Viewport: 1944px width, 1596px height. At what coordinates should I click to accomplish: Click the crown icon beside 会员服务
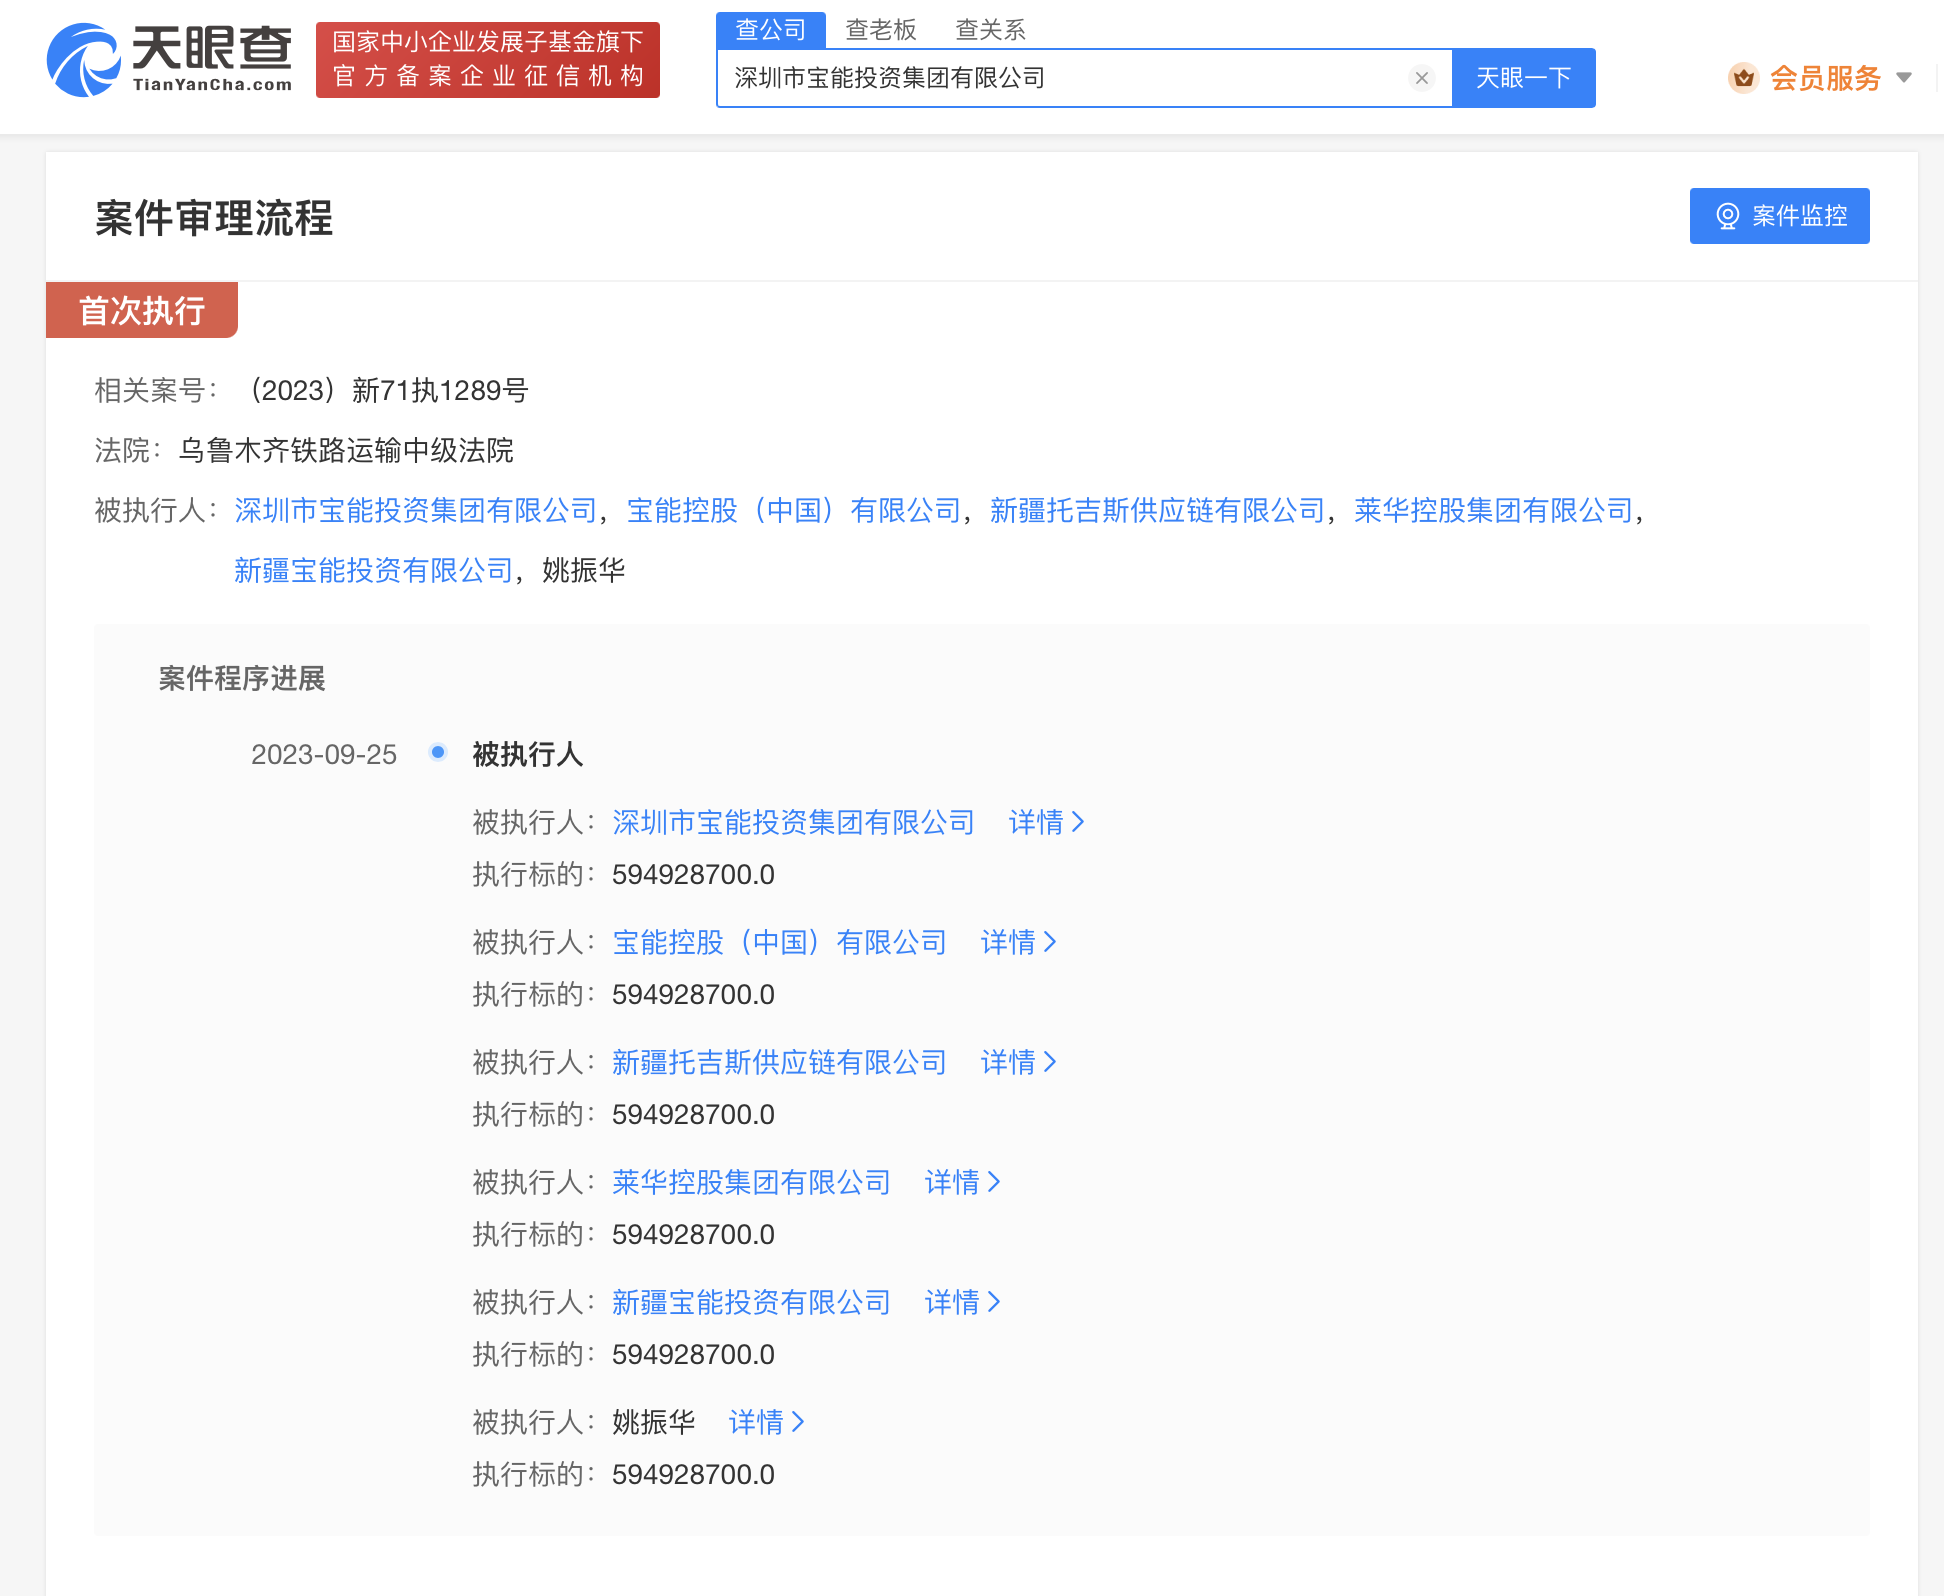(x=1744, y=77)
